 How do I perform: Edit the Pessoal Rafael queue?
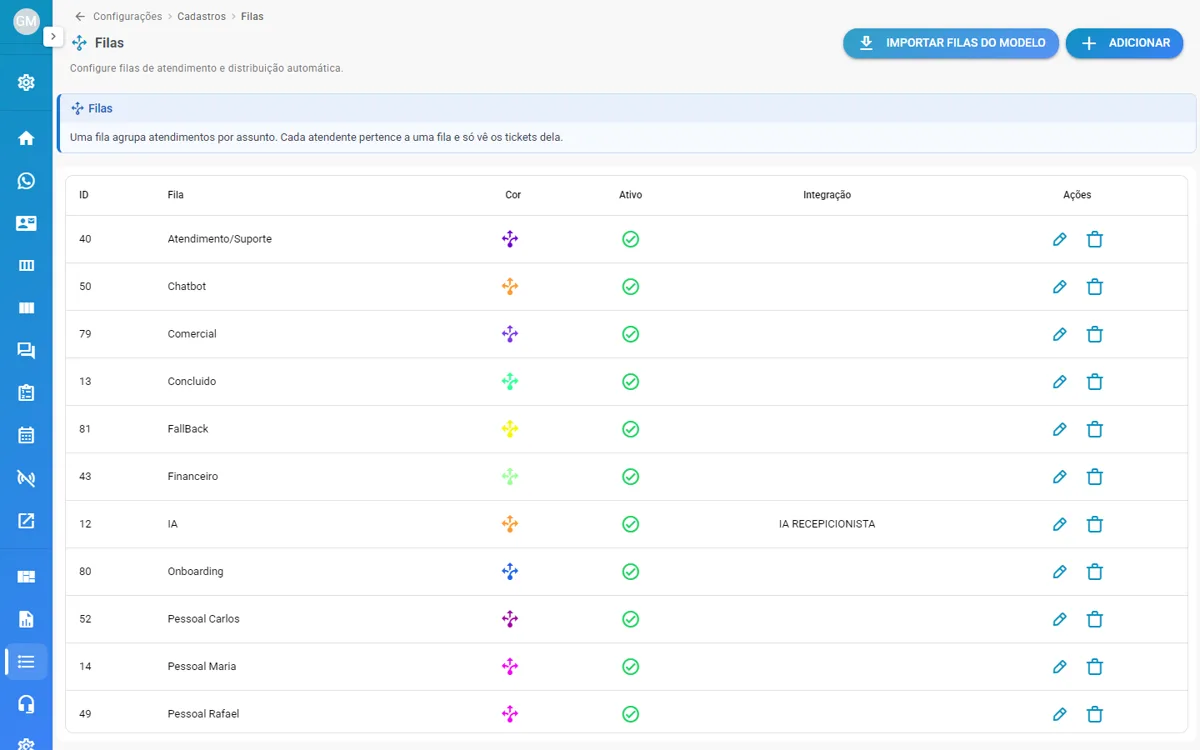click(1060, 714)
